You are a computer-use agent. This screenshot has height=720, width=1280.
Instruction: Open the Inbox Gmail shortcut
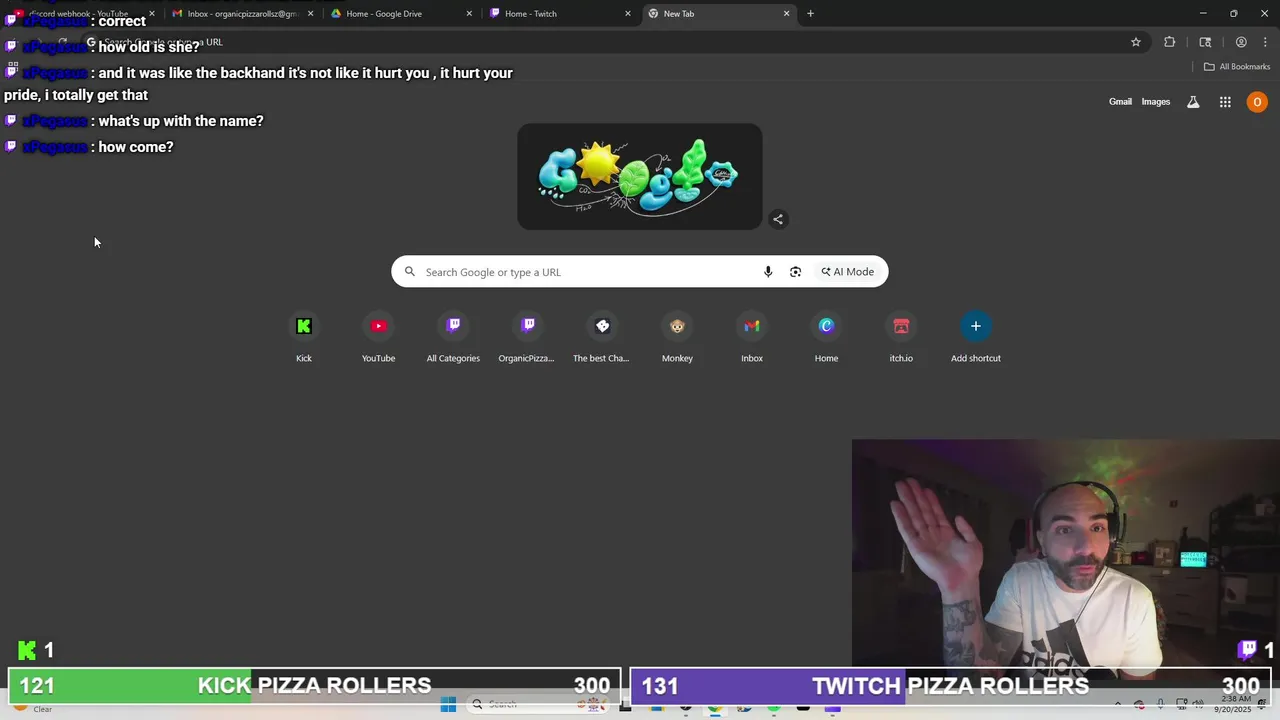(x=752, y=338)
